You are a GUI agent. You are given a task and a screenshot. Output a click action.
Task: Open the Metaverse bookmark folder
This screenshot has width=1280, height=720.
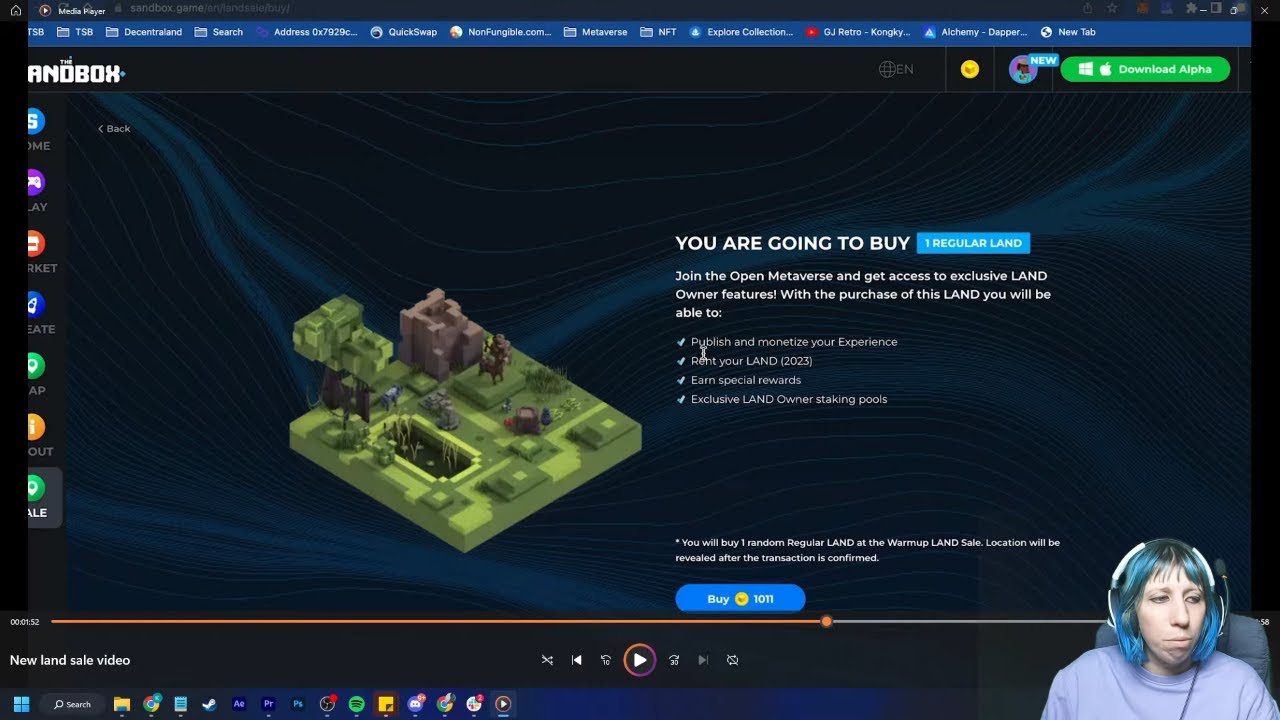point(596,32)
